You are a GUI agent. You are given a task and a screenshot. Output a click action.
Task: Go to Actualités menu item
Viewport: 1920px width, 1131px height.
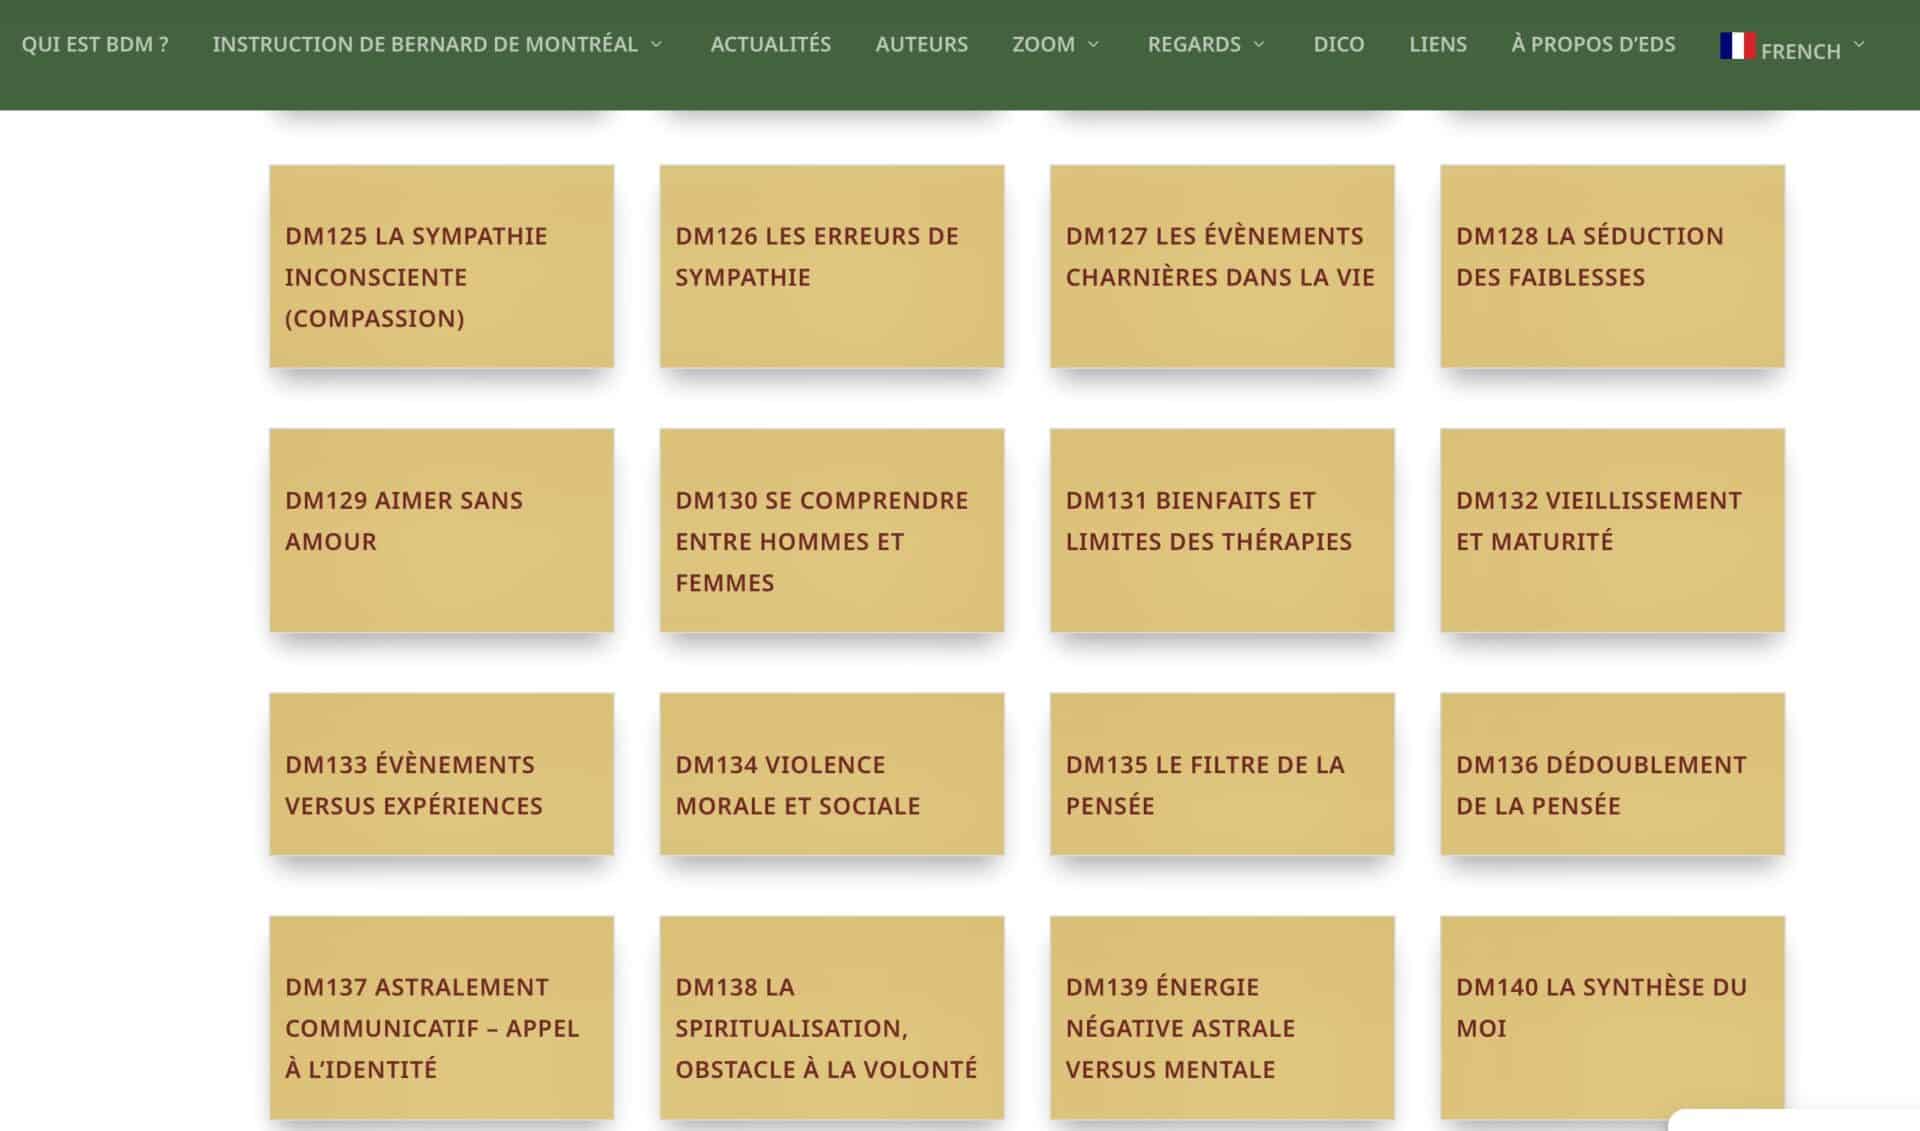point(770,44)
